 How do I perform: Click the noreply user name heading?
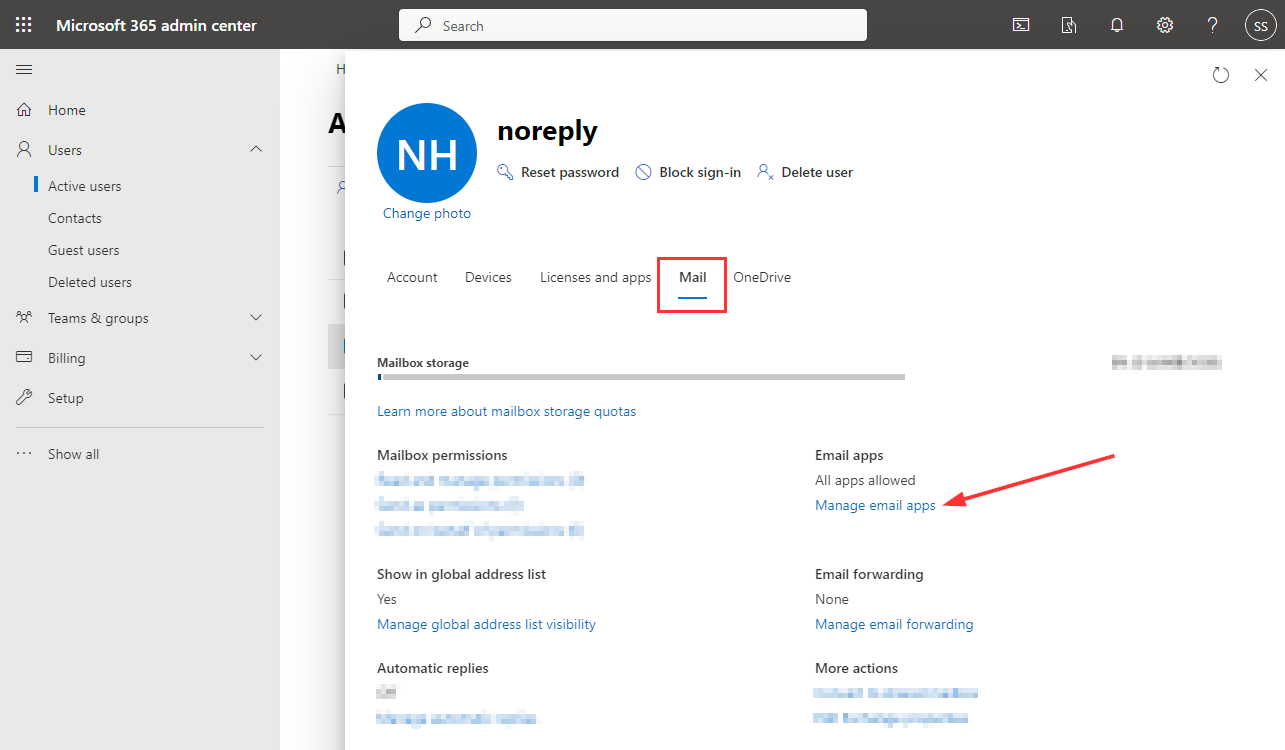[547, 131]
